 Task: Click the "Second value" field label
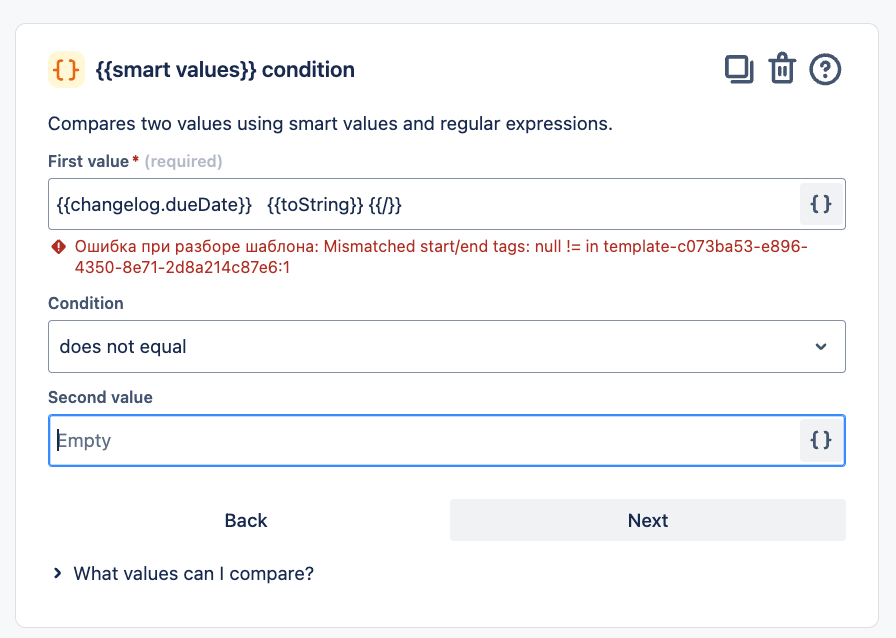[100, 397]
